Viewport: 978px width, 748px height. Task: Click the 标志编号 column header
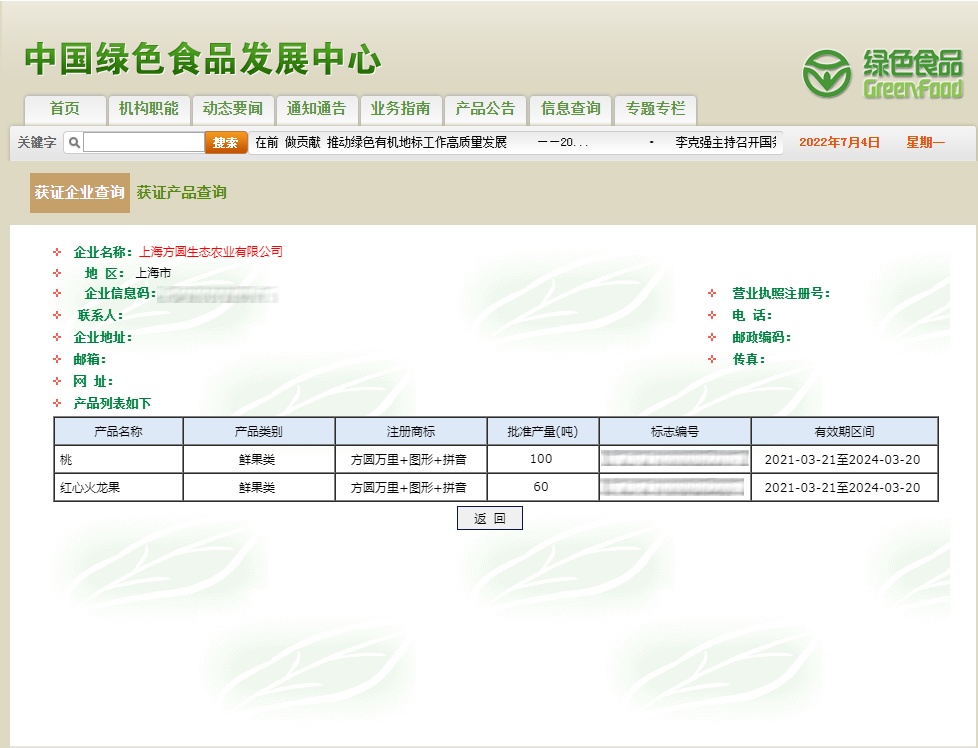coord(674,432)
